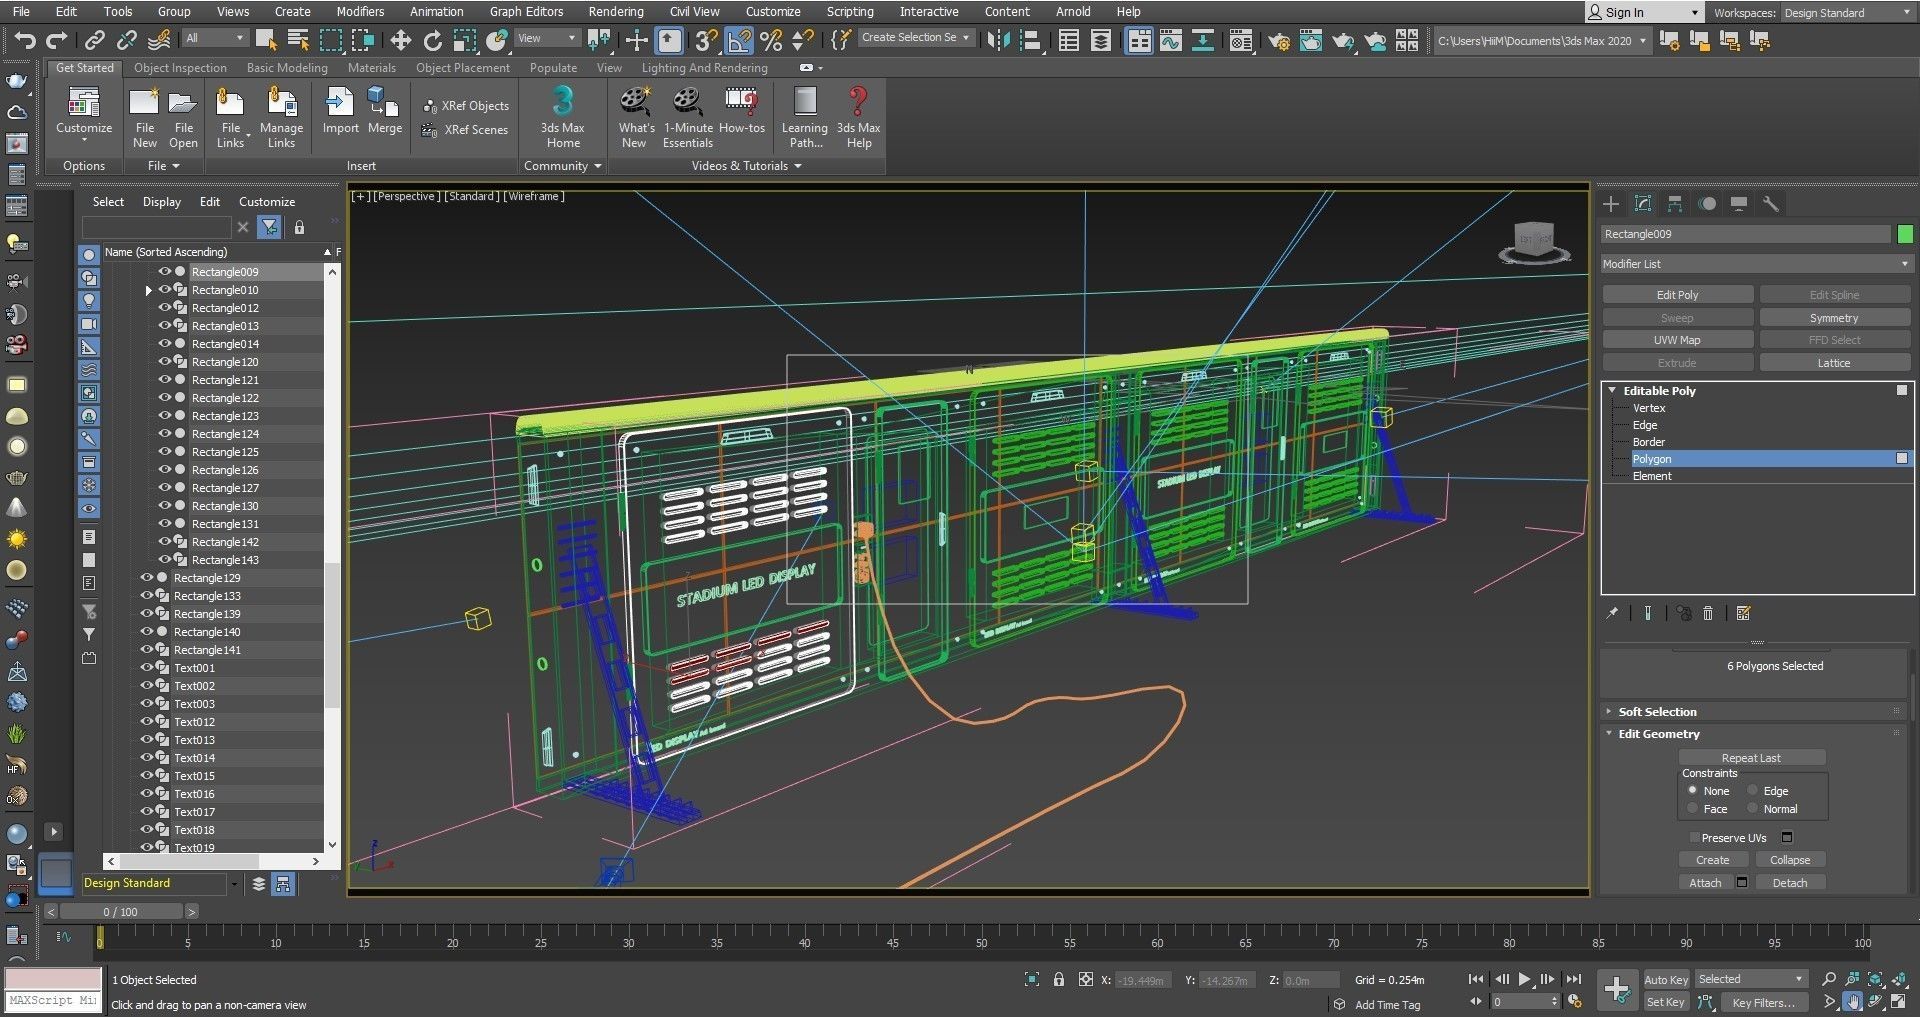This screenshot has height=1017, width=1920.
Task: Expand the Soft Selection rollout
Action: (x=1657, y=712)
